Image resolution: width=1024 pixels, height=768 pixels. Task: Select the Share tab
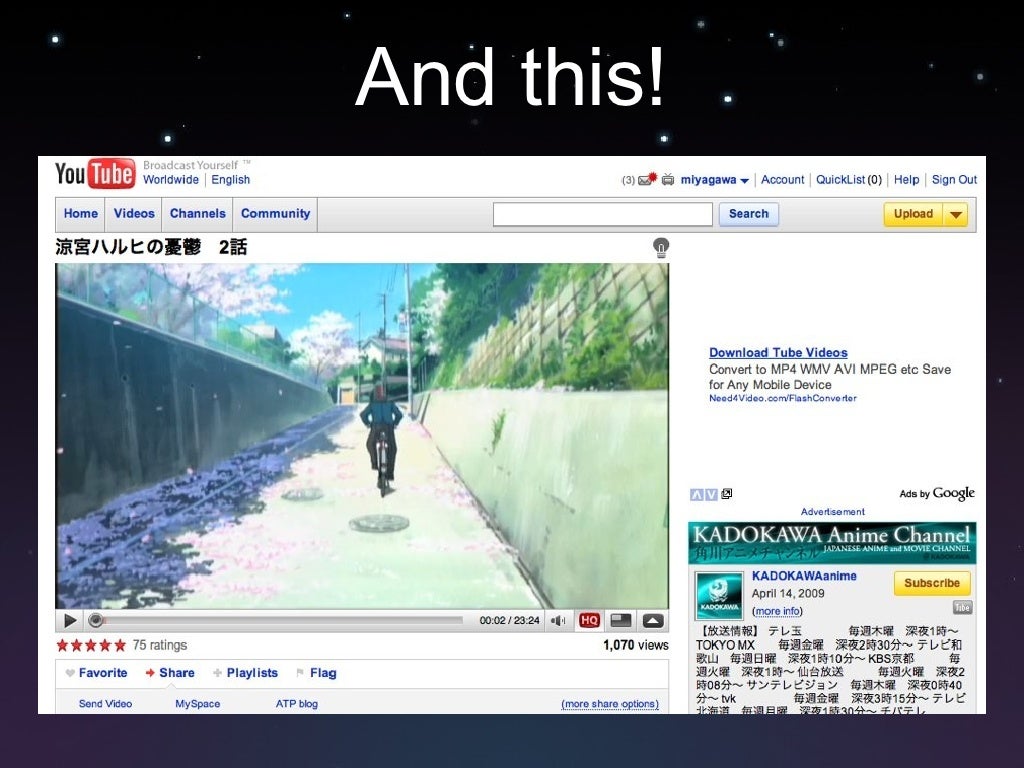point(170,673)
